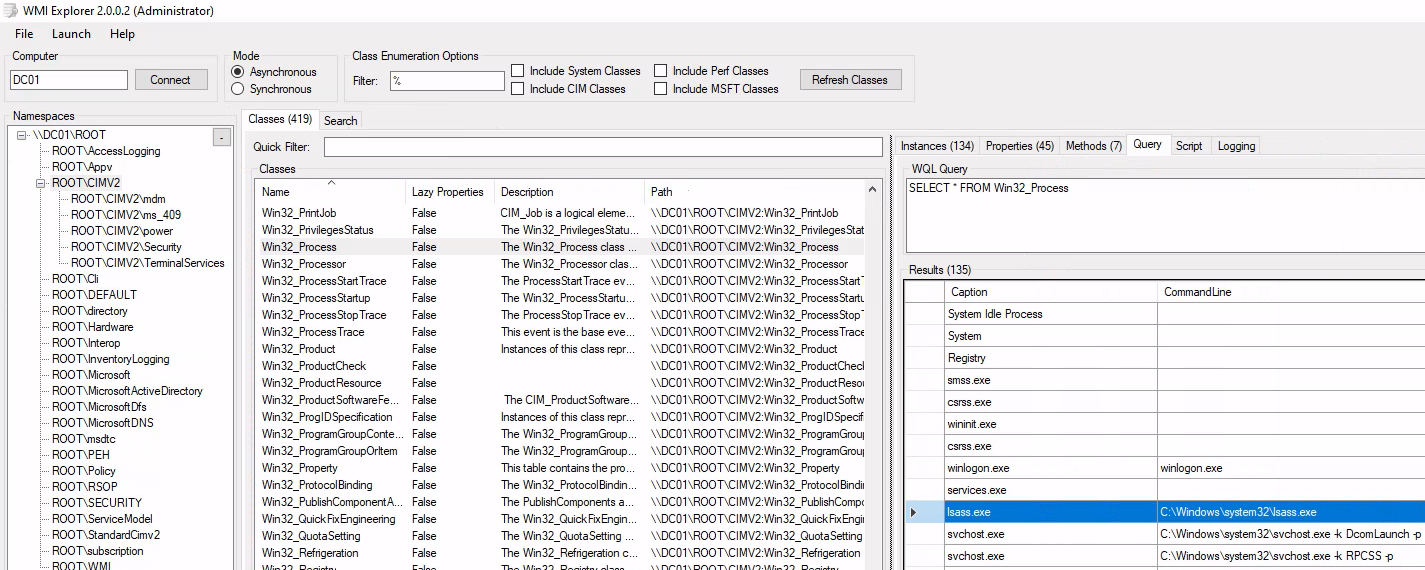This screenshot has width=1425, height=570.
Task: Switch to the Instances (134) tab
Action: [x=937, y=146]
